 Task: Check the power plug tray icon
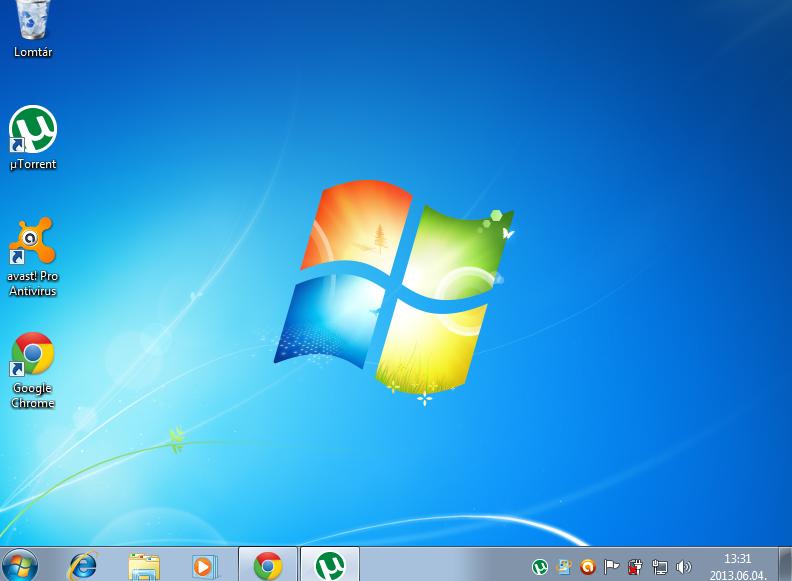(635, 567)
